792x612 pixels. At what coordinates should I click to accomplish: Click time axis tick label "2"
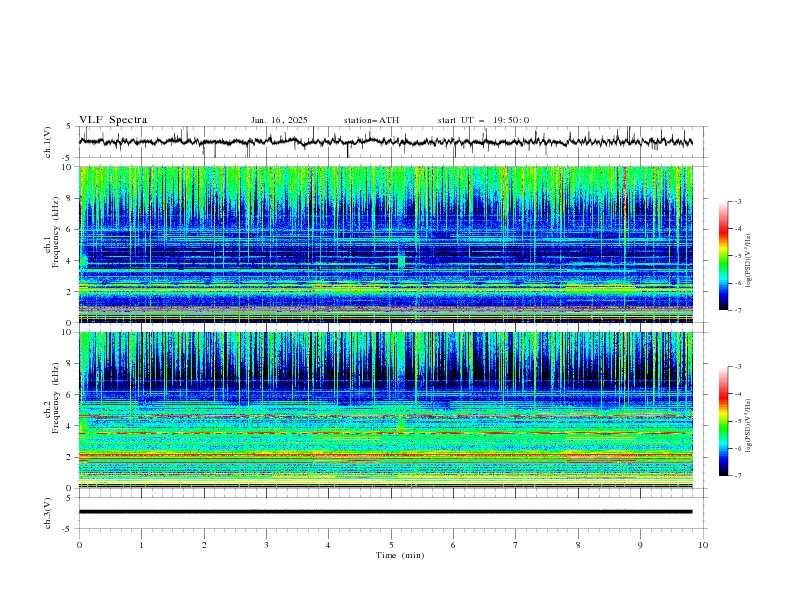point(204,545)
